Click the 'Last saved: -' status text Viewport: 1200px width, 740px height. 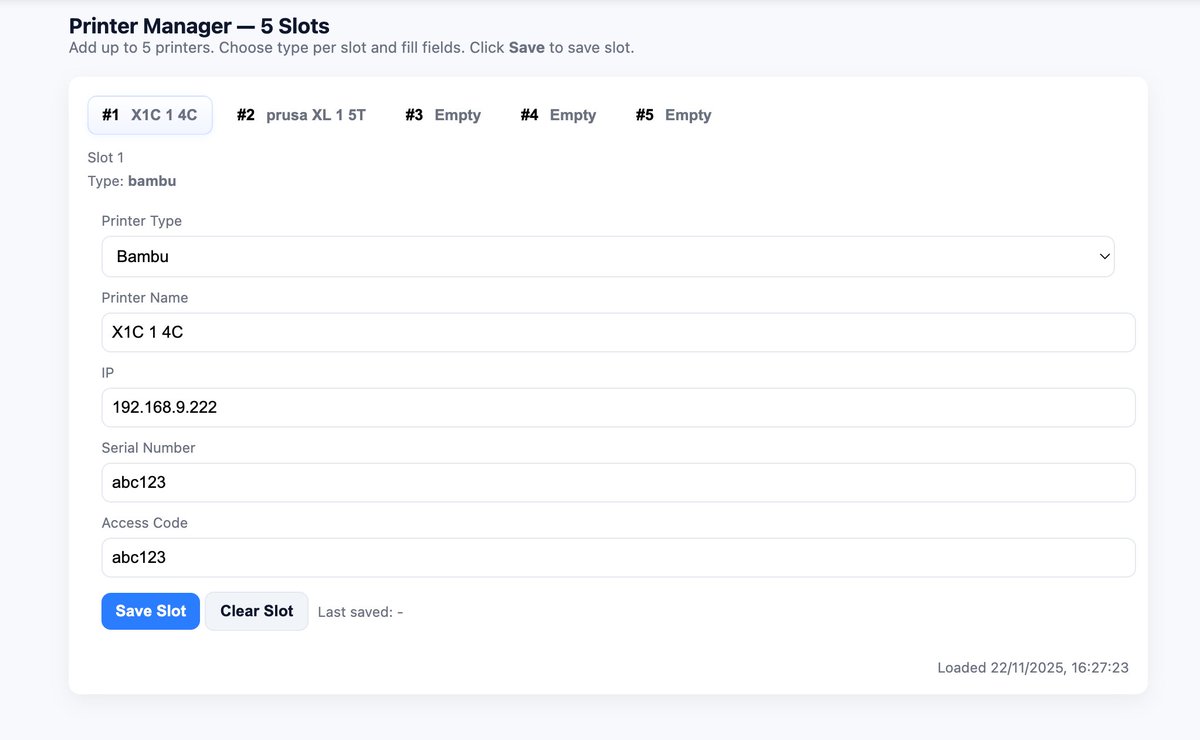pyautogui.click(x=360, y=612)
